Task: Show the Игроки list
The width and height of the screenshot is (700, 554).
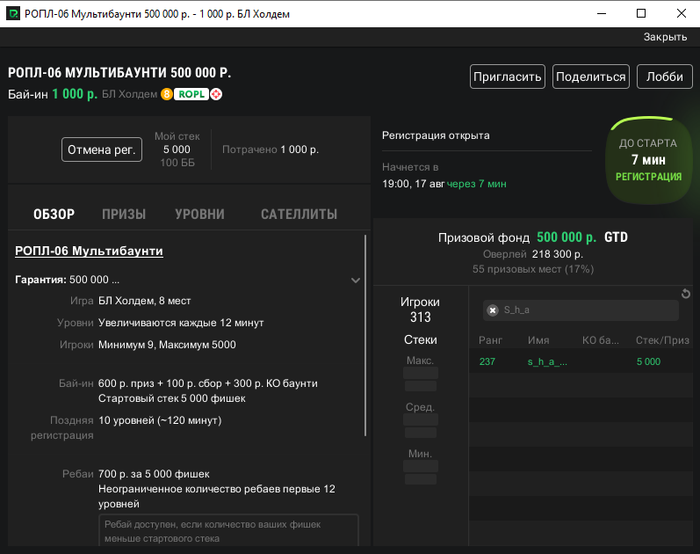Action: pyautogui.click(x=420, y=309)
